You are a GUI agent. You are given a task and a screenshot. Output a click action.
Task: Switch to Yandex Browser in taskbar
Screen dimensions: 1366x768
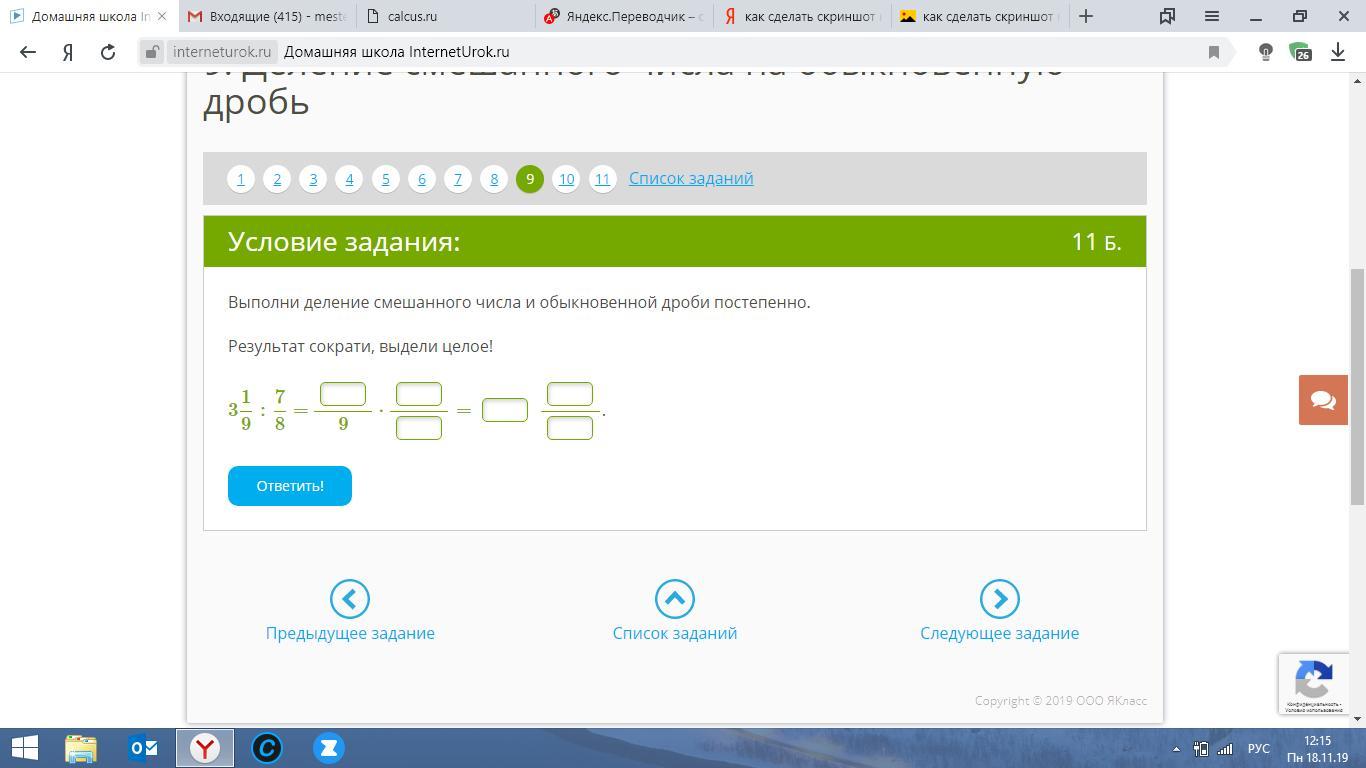coord(205,748)
